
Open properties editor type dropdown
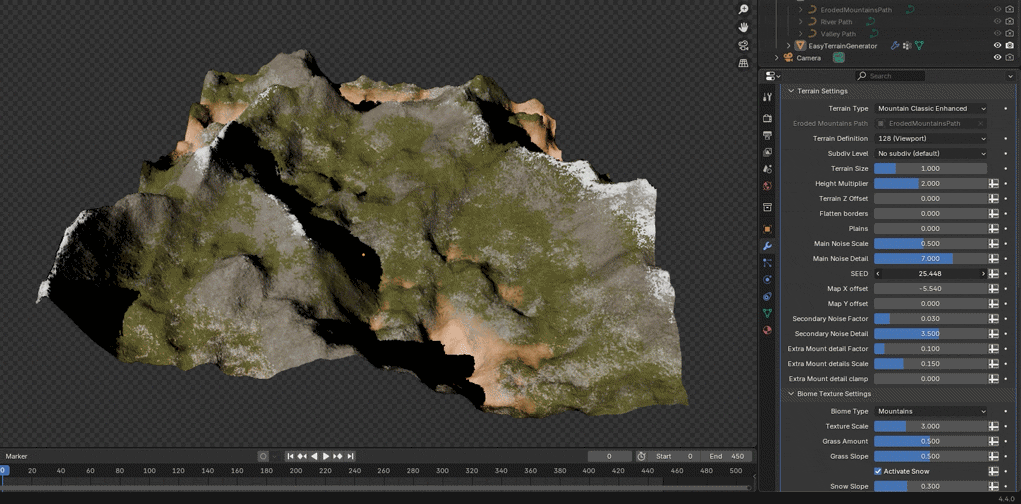point(773,76)
